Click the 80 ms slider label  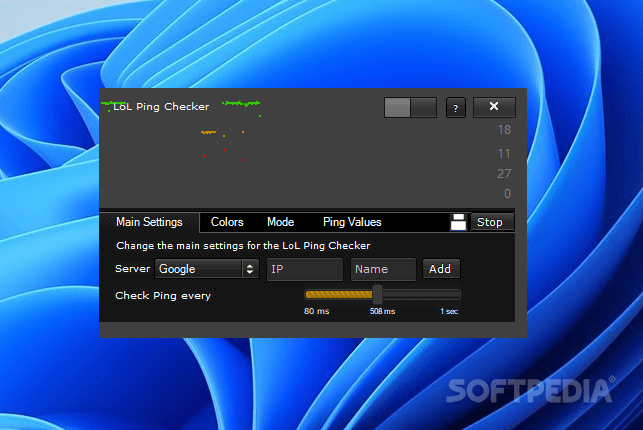click(317, 312)
